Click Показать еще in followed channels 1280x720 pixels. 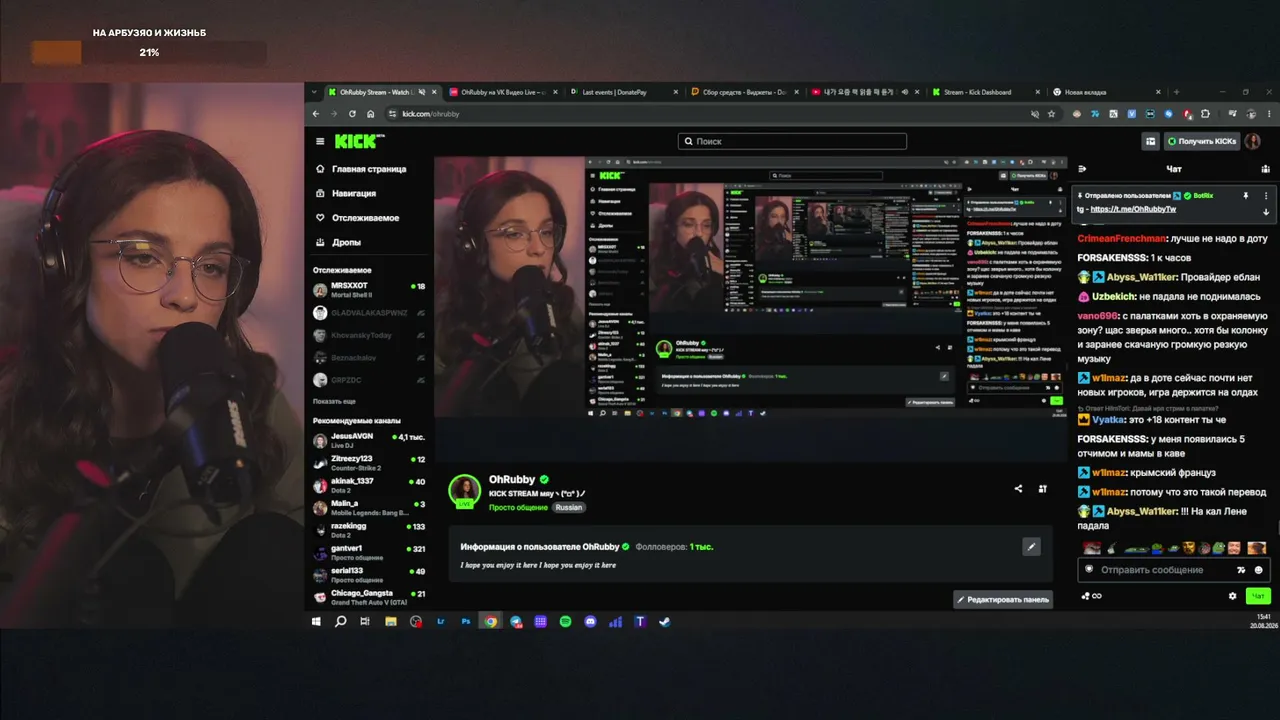pos(334,401)
